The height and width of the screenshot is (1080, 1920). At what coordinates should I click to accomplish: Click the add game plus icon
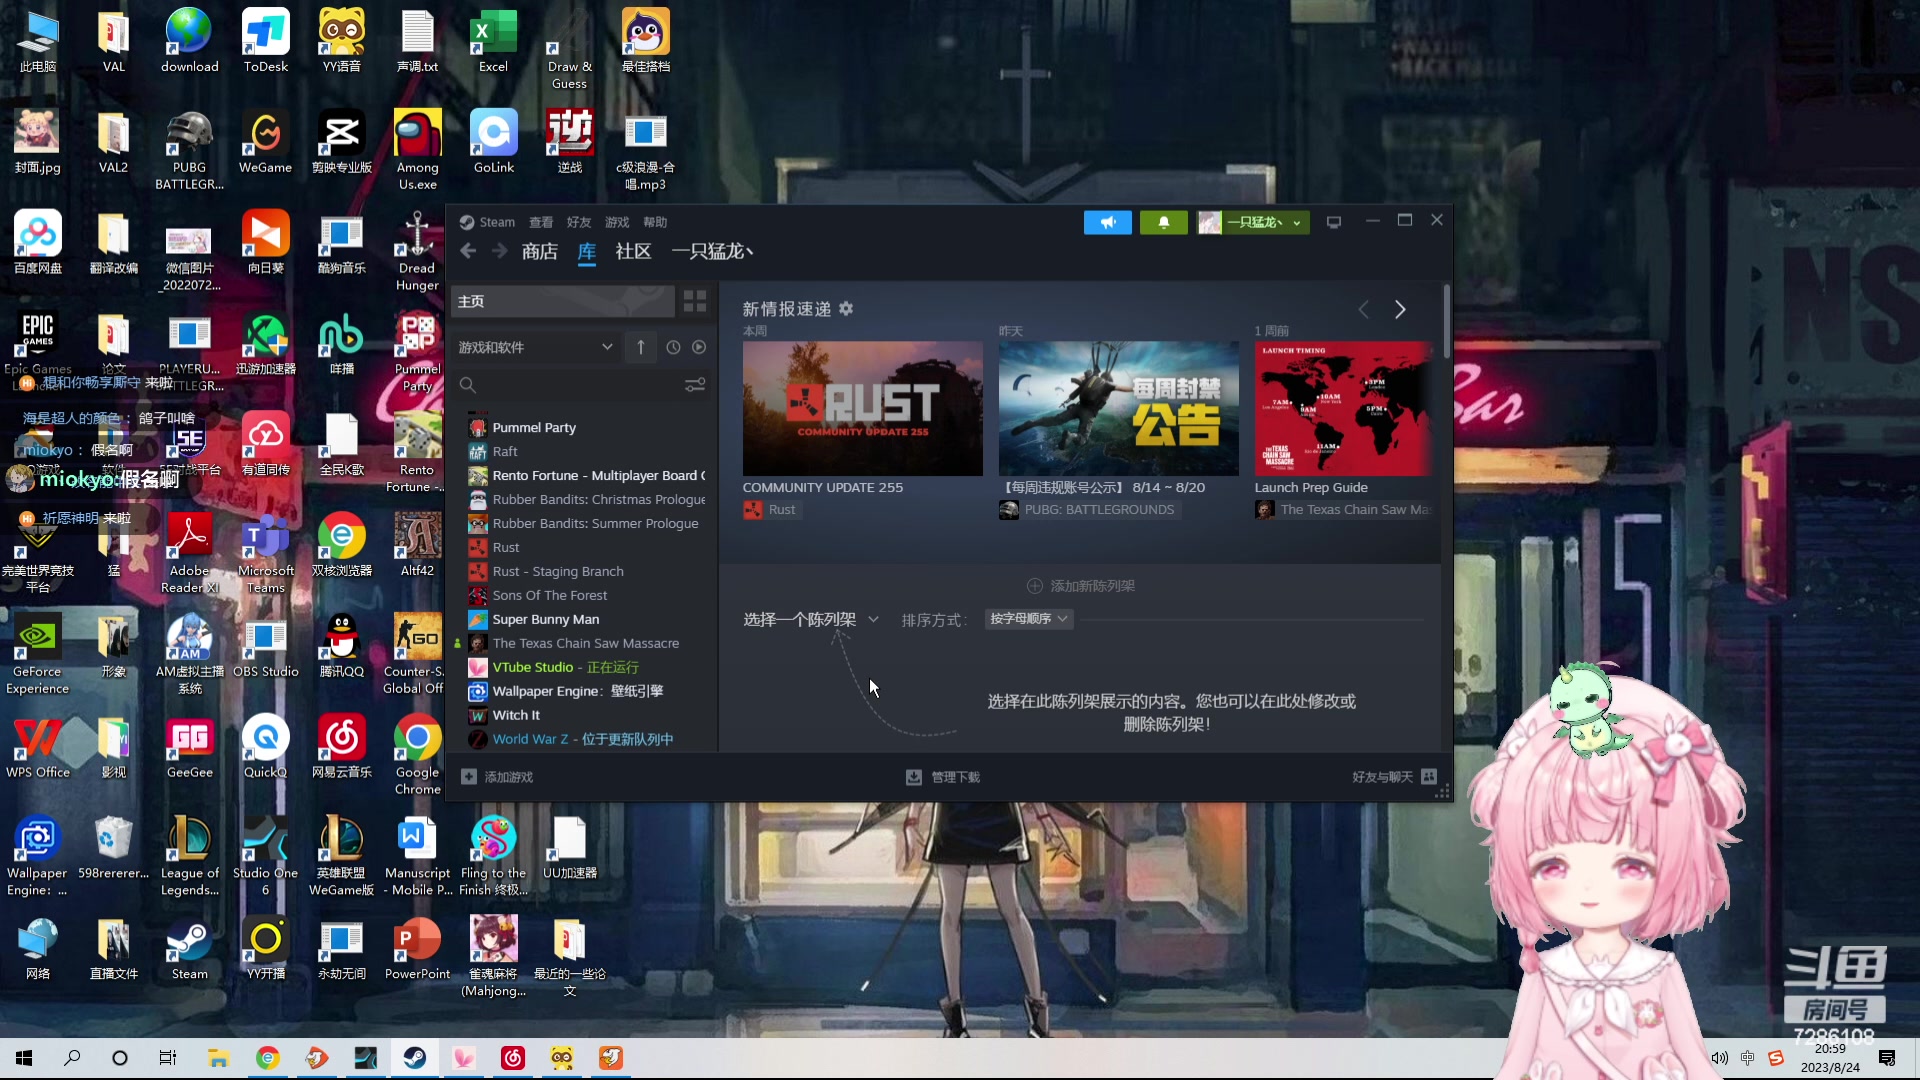(x=469, y=777)
